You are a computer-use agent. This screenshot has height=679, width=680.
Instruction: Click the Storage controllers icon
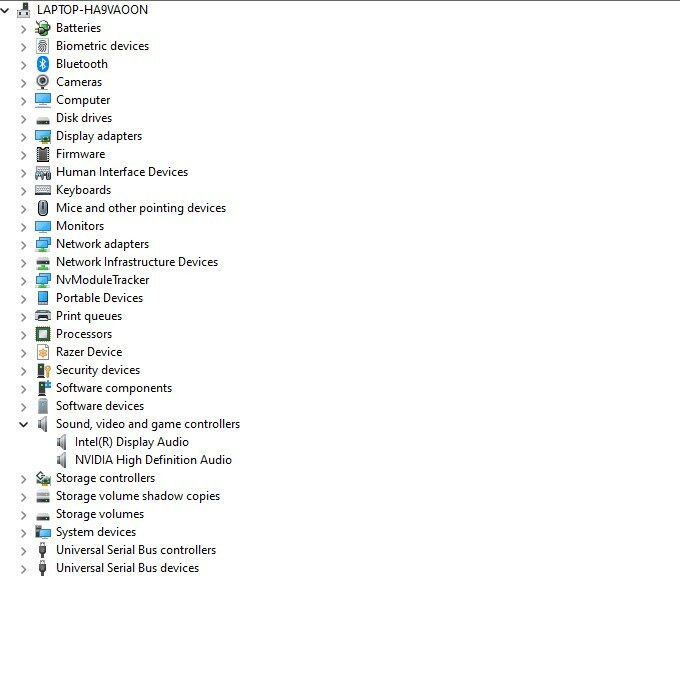42,478
